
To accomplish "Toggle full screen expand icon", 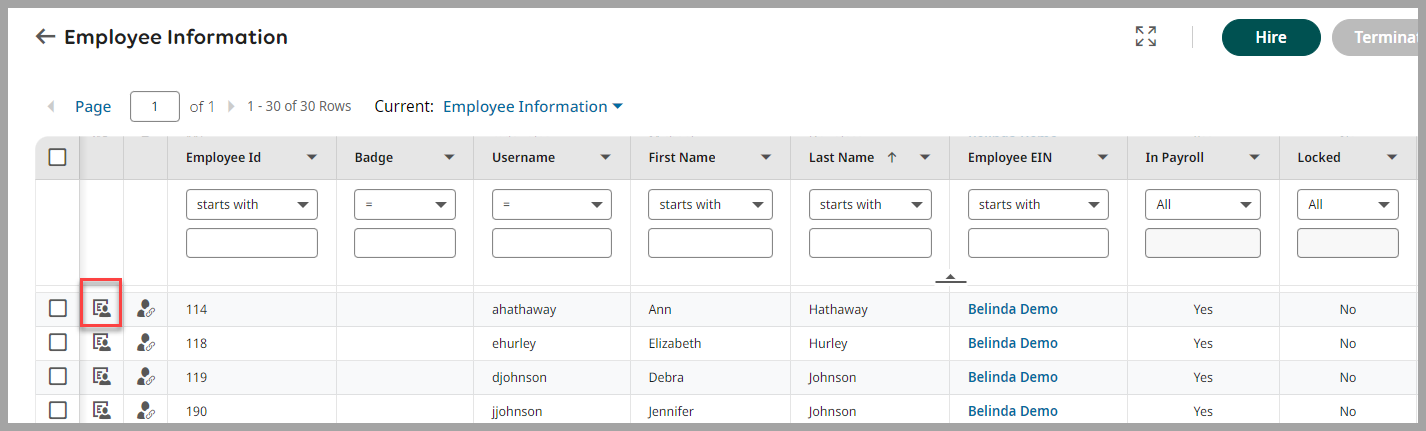I will point(1146,37).
